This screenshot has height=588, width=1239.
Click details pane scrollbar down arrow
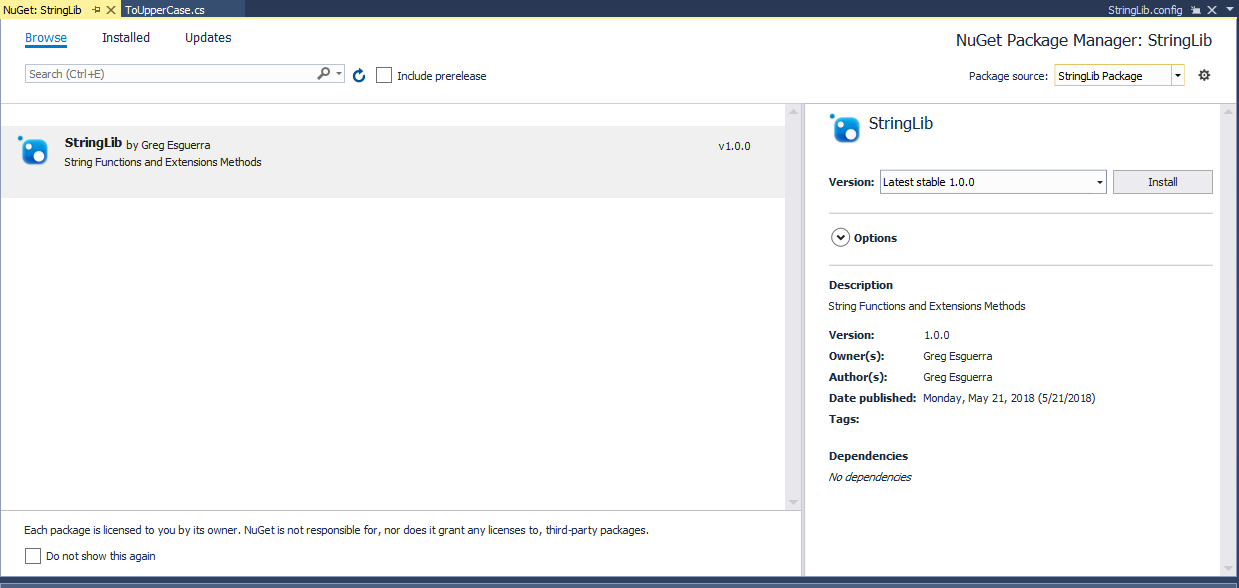pos(1229,569)
